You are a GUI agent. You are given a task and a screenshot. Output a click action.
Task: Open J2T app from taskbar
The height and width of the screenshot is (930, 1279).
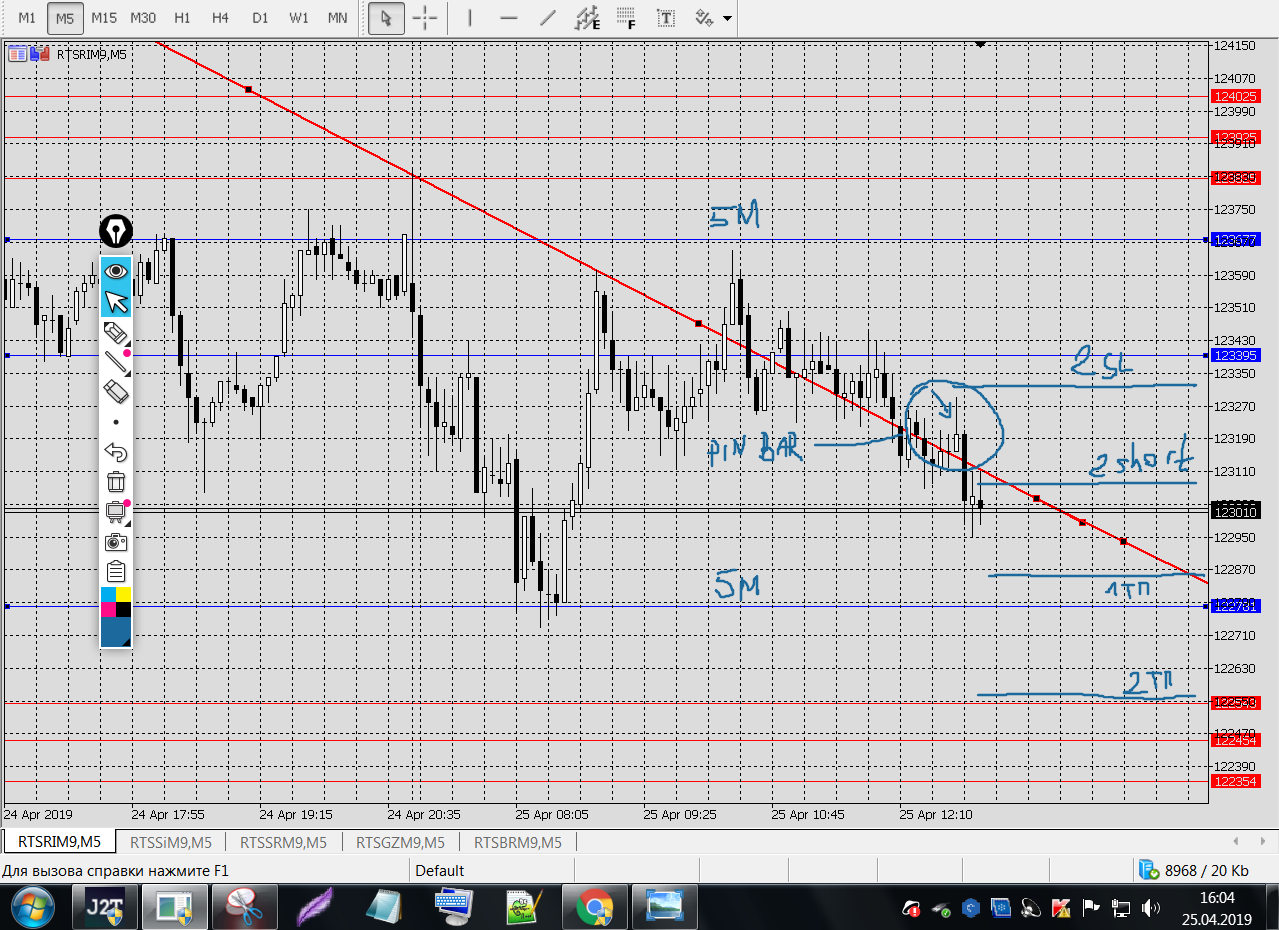(x=106, y=908)
